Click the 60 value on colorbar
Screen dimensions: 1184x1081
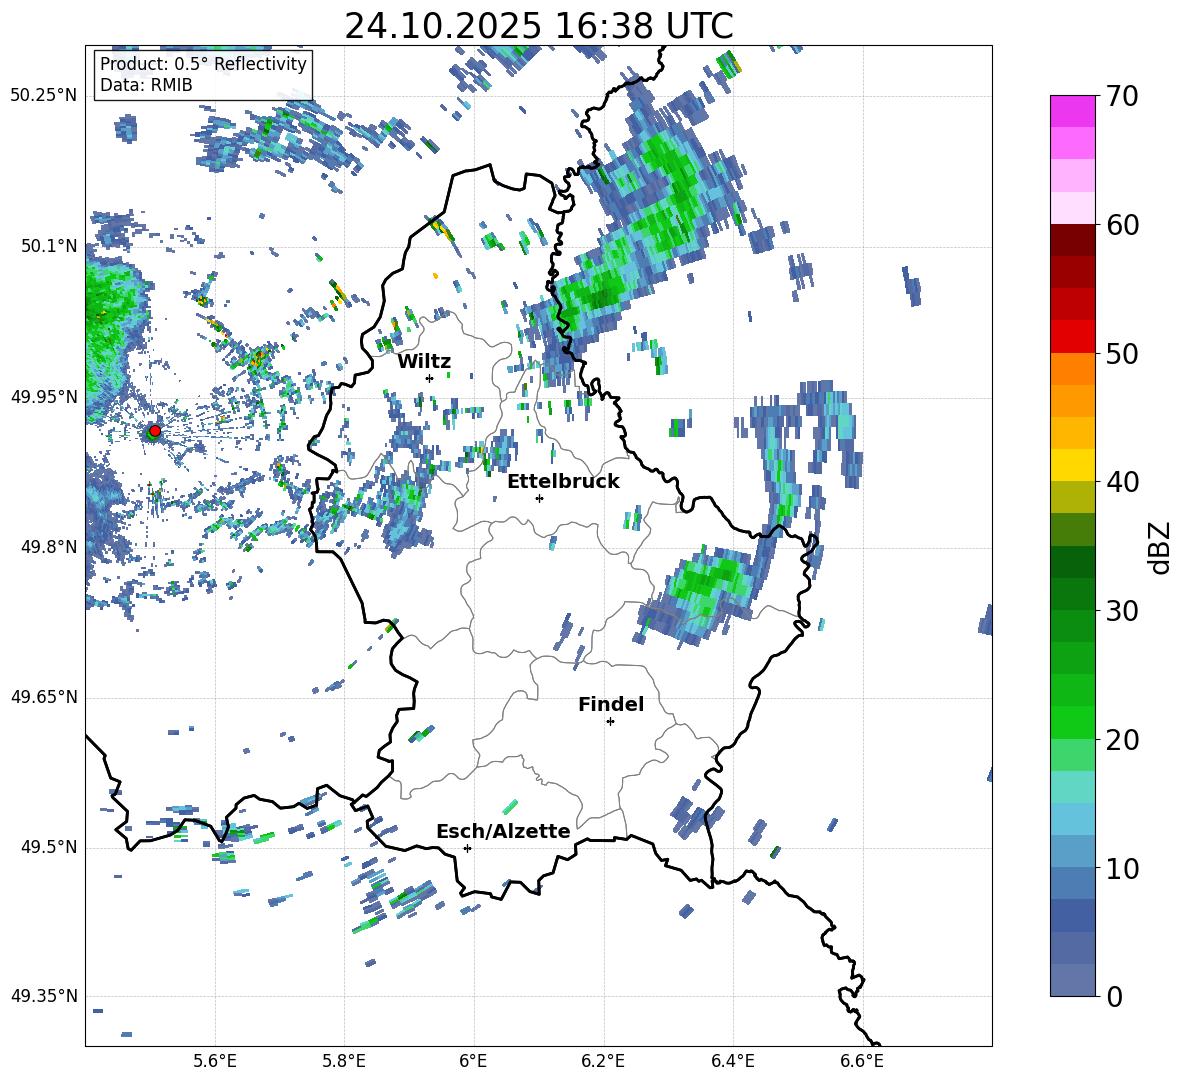pyautogui.click(x=1122, y=225)
